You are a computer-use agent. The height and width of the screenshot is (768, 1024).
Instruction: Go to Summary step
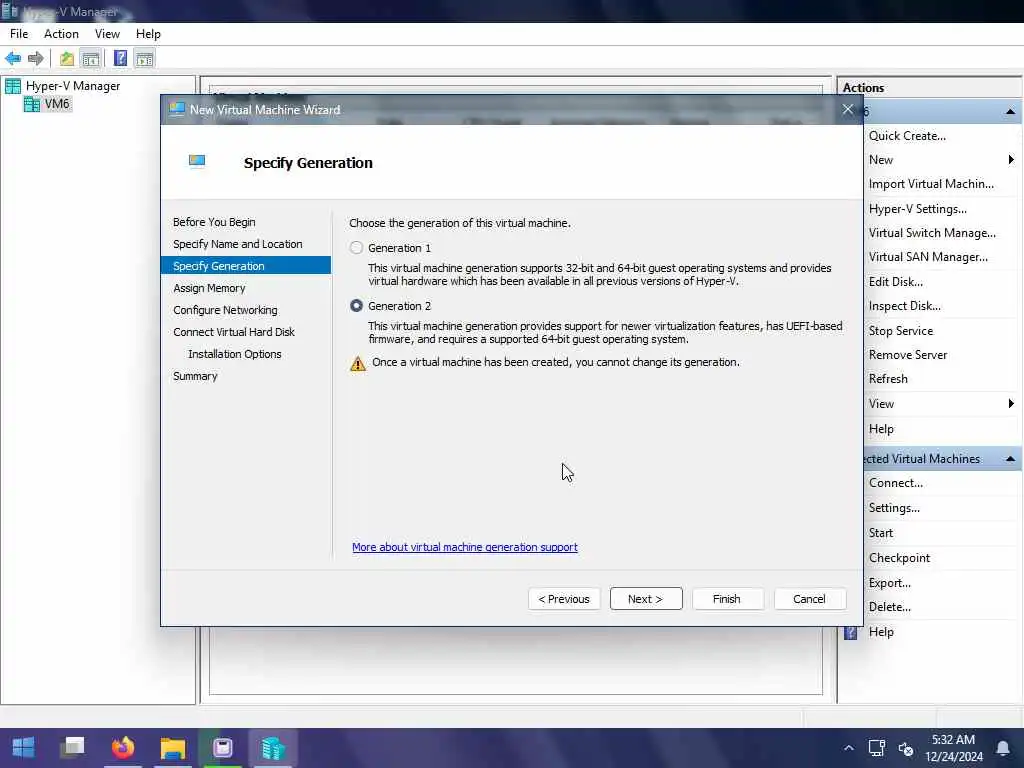195,376
